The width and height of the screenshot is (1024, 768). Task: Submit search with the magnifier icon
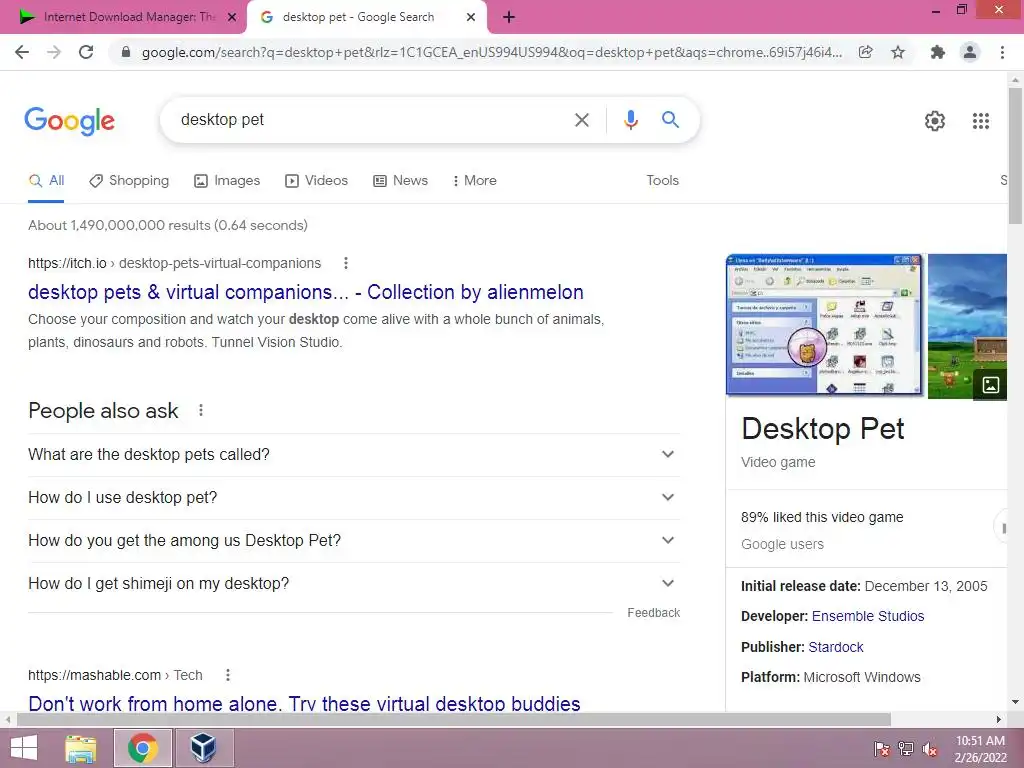click(670, 120)
